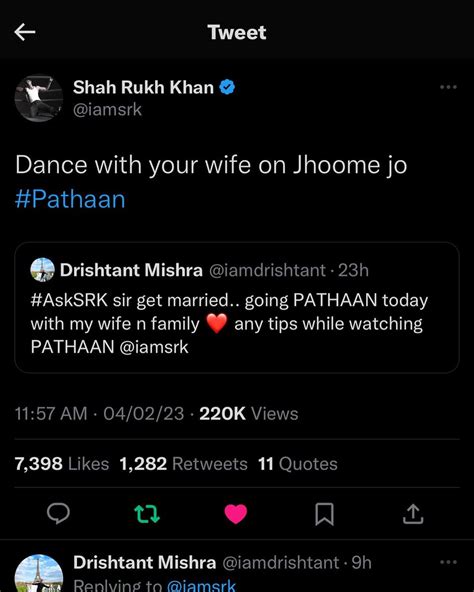Screen dimensions: 474x592
Task: Open the #Pathaan hashtag link
Action: (x=70, y=199)
